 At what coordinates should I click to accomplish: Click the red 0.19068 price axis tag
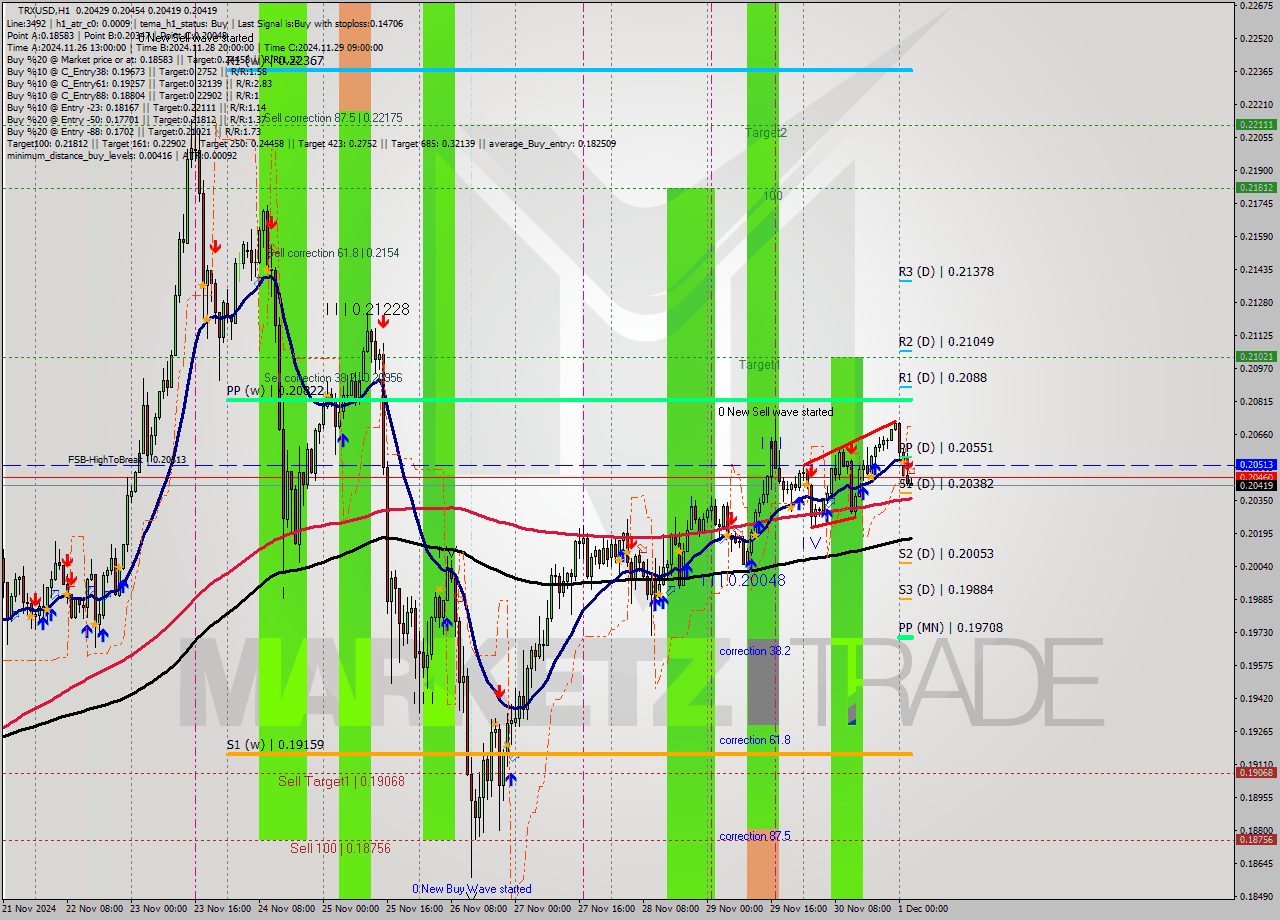pyautogui.click(x=1256, y=772)
